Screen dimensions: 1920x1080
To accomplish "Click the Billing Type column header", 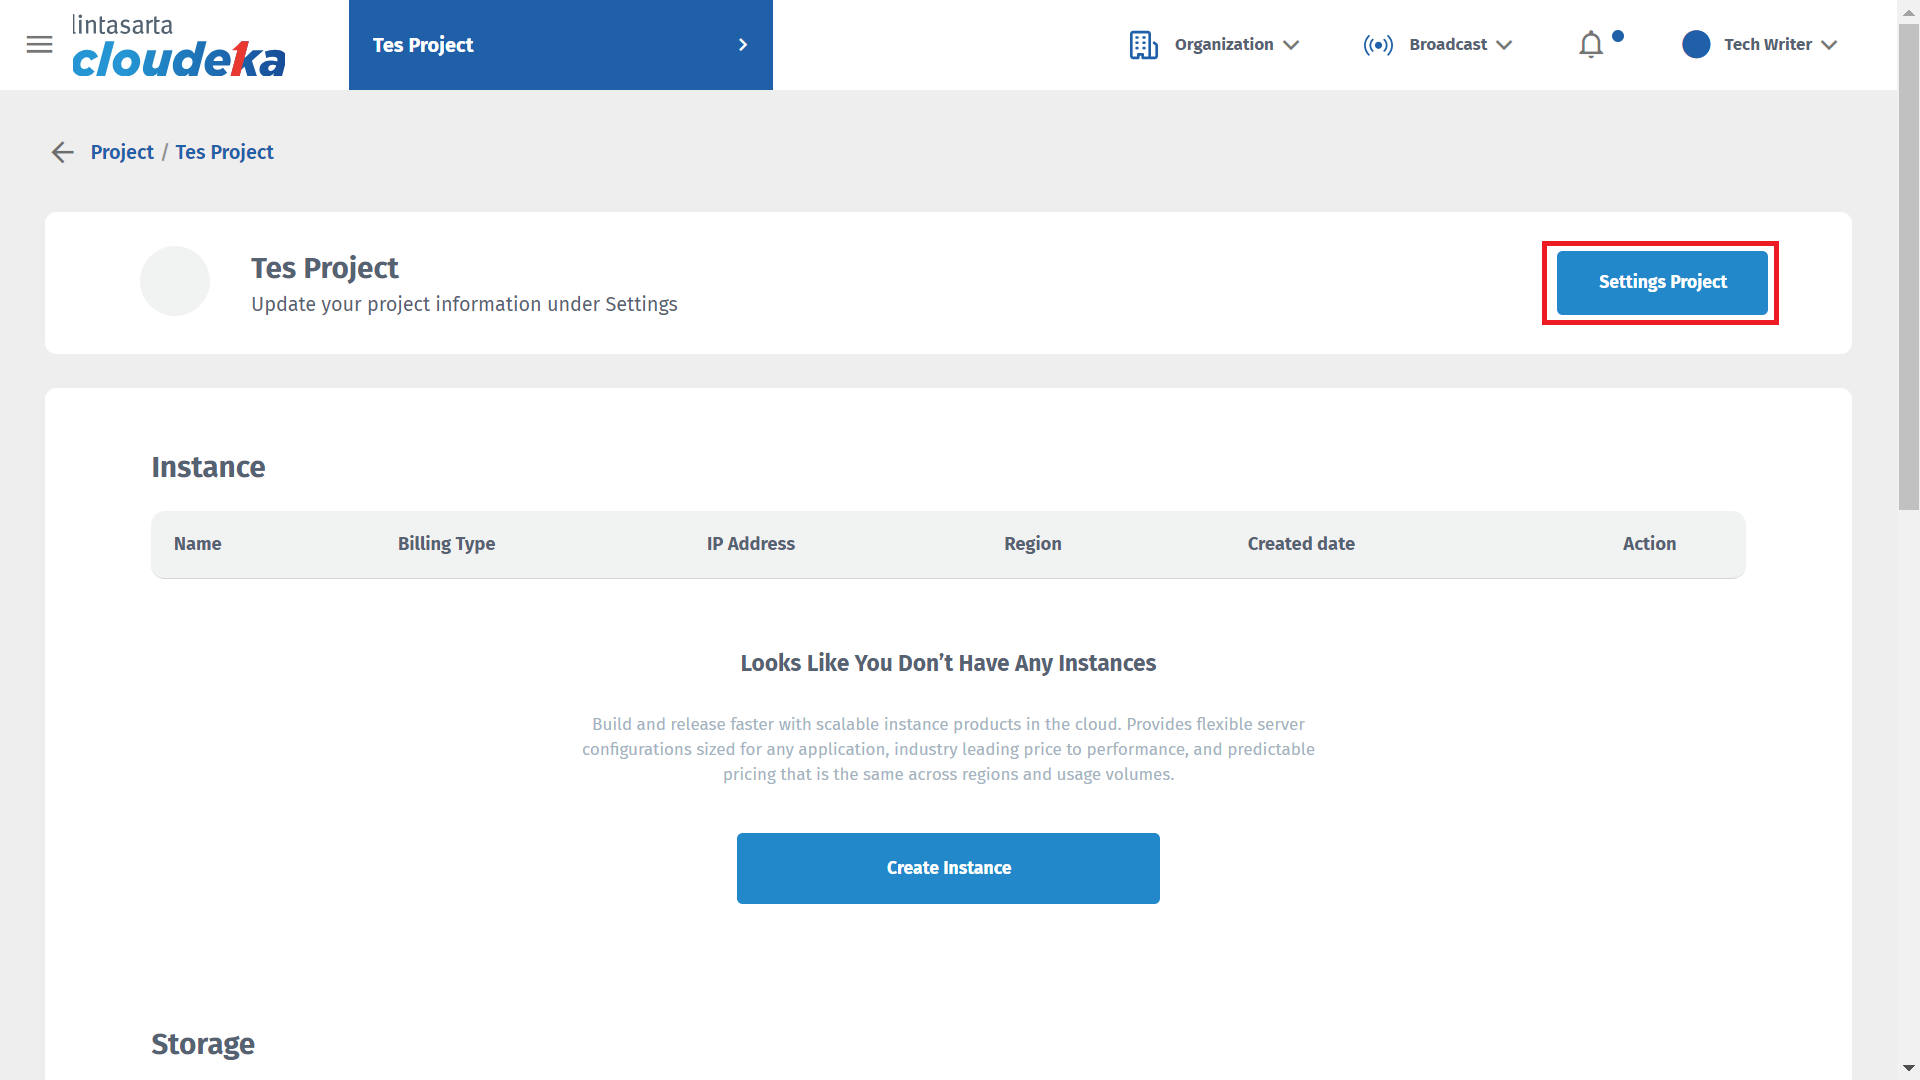I will point(446,544).
